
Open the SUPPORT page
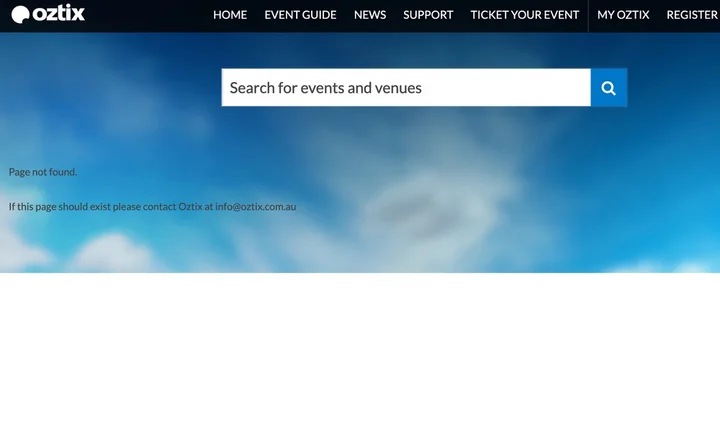point(428,15)
